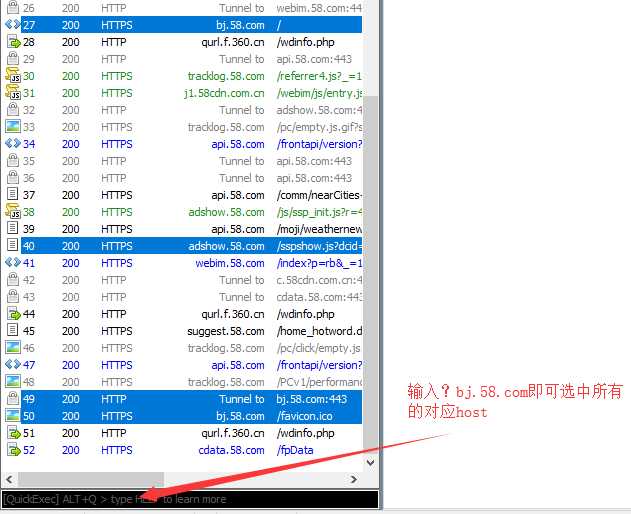
Task: Click the document icon of session 40
Action: (13, 246)
